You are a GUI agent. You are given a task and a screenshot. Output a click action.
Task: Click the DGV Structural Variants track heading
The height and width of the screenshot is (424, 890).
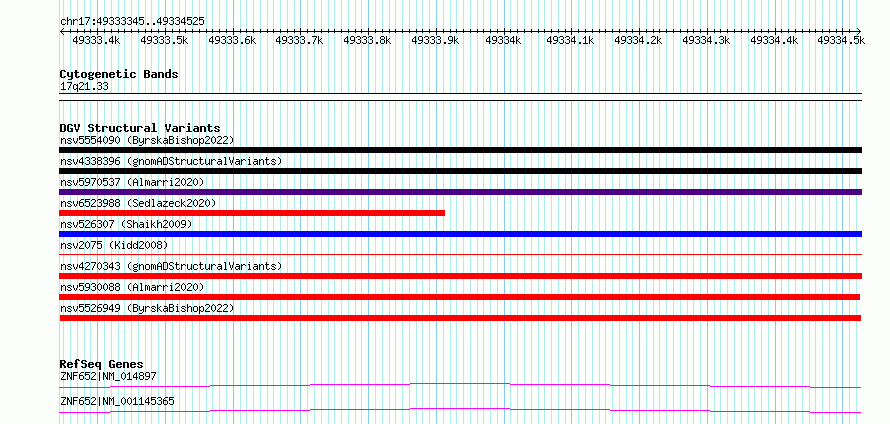click(140, 128)
